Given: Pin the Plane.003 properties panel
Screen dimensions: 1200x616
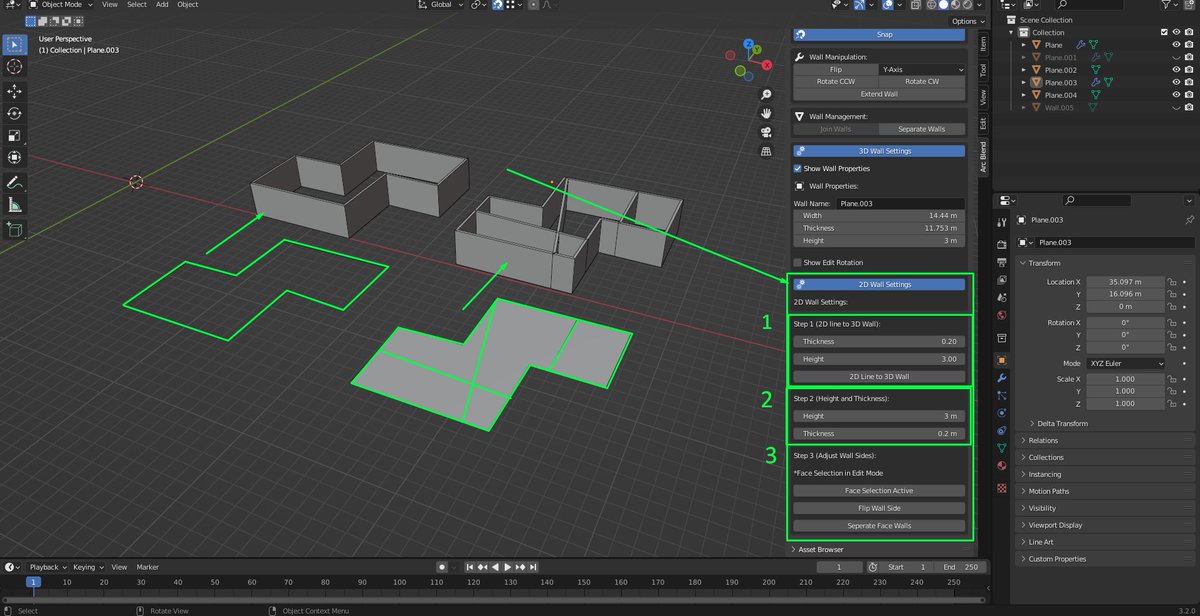Looking at the screenshot, I should click(x=1189, y=220).
